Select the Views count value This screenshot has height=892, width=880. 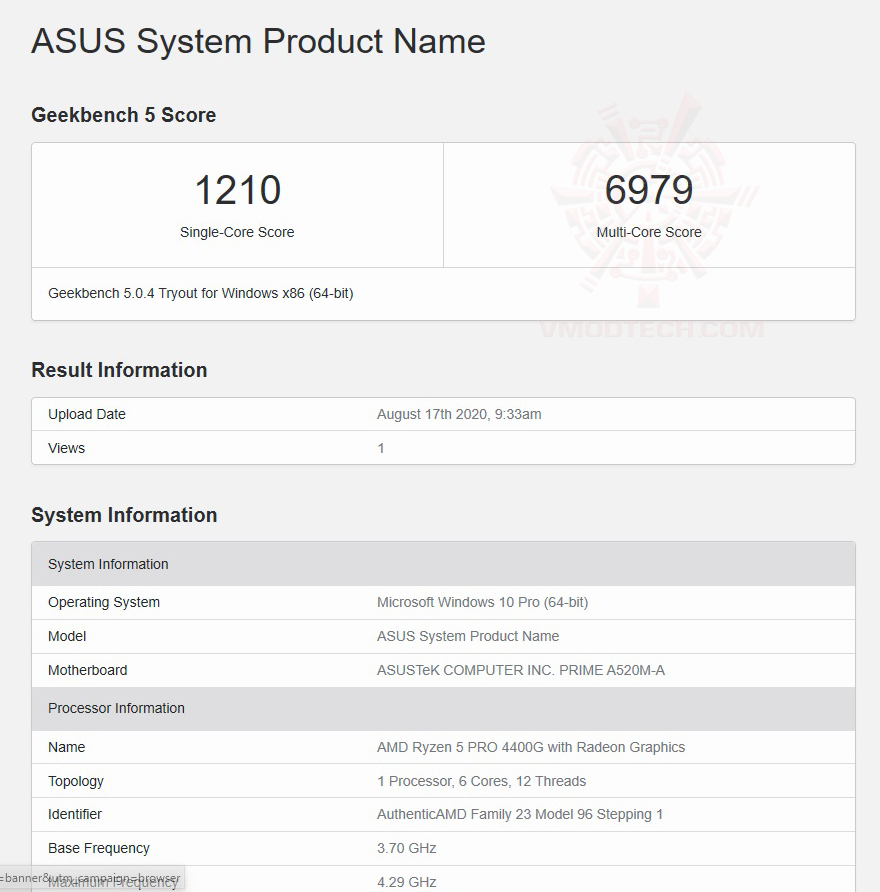tap(381, 448)
